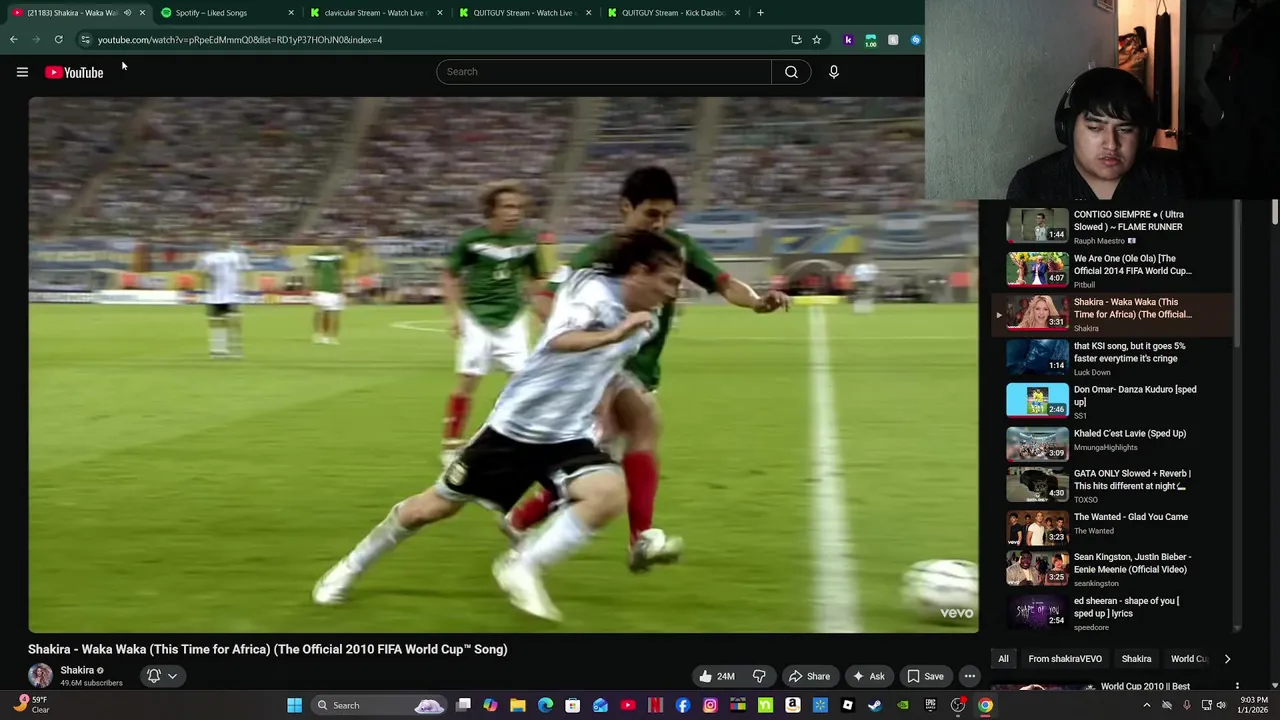The width and height of the screenshot is (1280, 720).
Task: Select the All filter chip
Action: pos(1003,659)
